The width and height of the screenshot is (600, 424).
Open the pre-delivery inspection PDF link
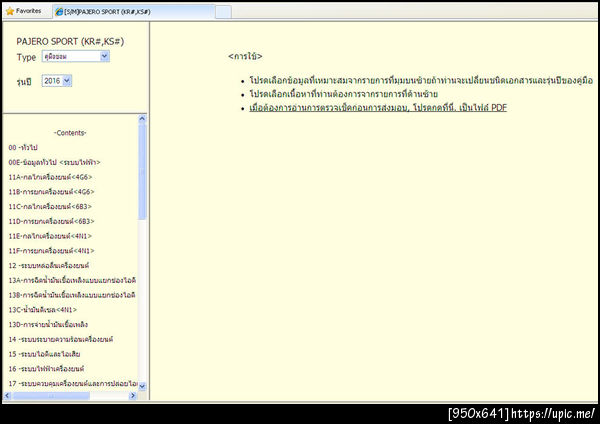coord(378,108)
